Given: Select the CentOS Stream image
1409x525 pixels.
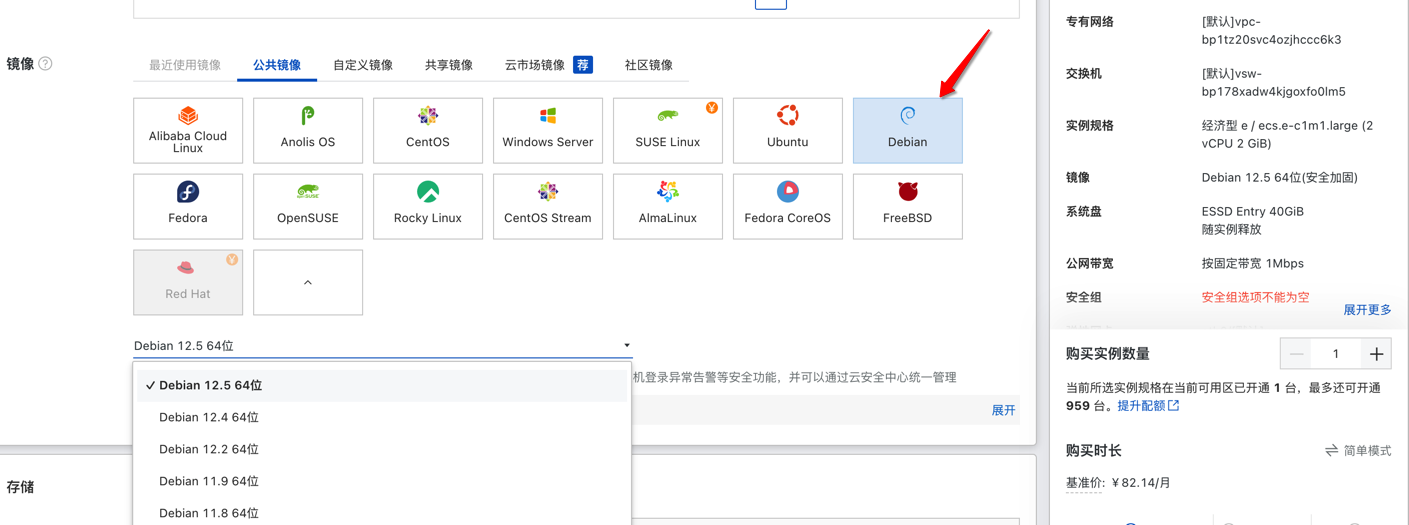Looking at the screenshot, I should click(x=548, y=206).
